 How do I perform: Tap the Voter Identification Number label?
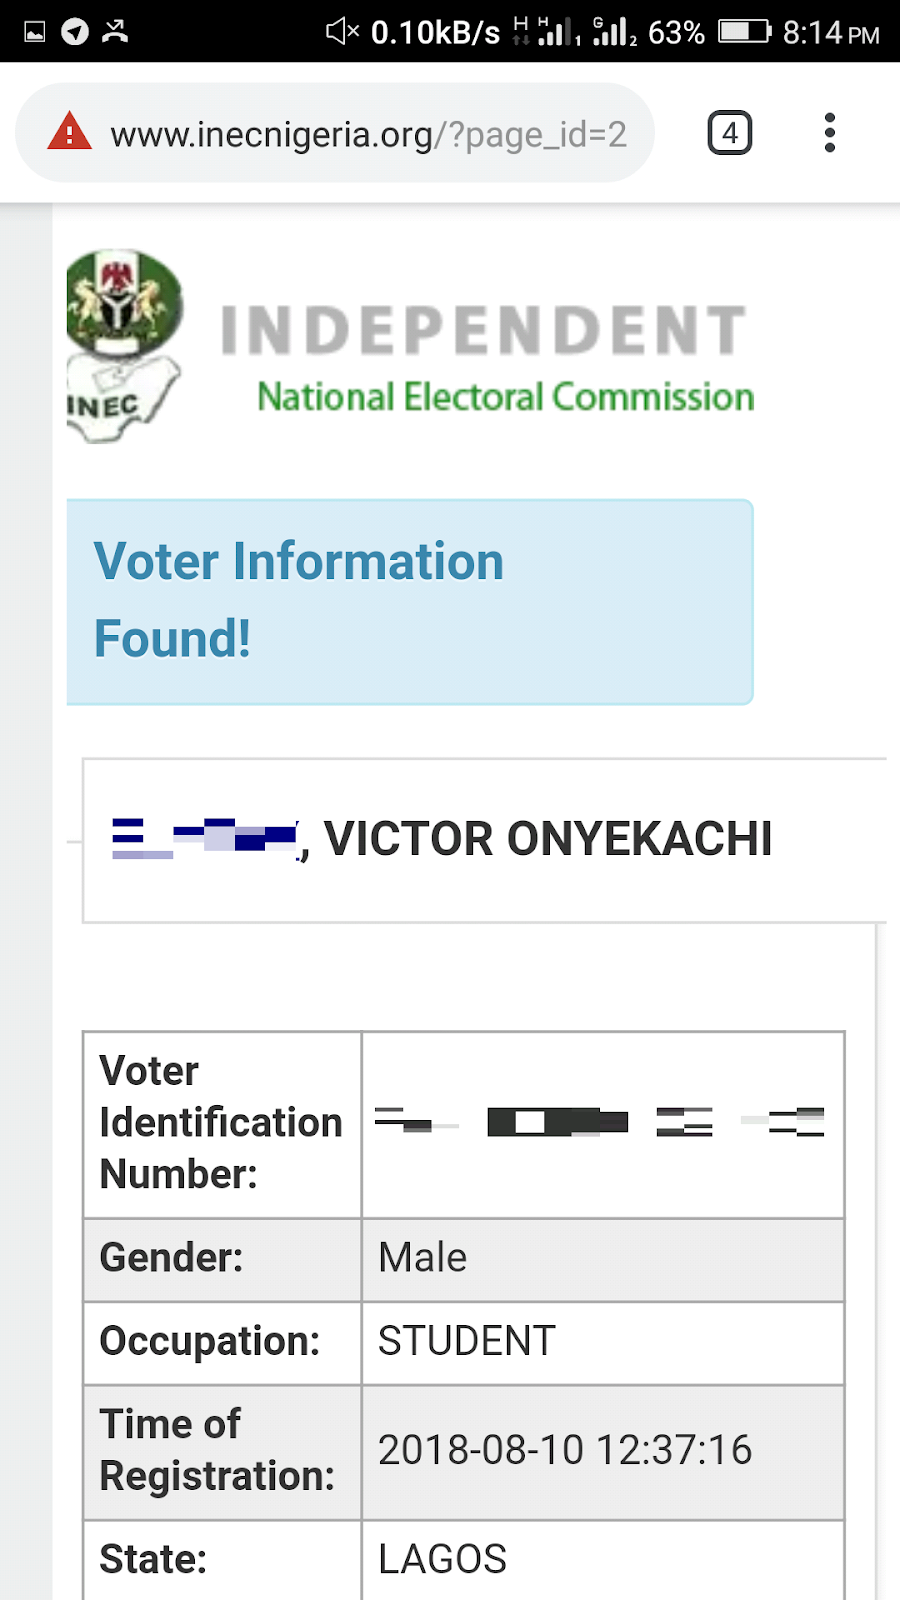220,1122
